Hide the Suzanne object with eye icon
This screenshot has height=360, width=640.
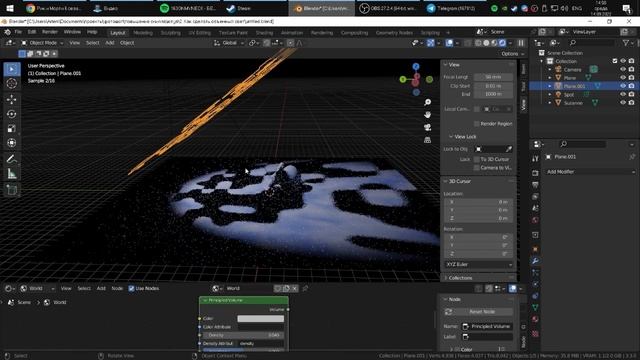[623, 103]
